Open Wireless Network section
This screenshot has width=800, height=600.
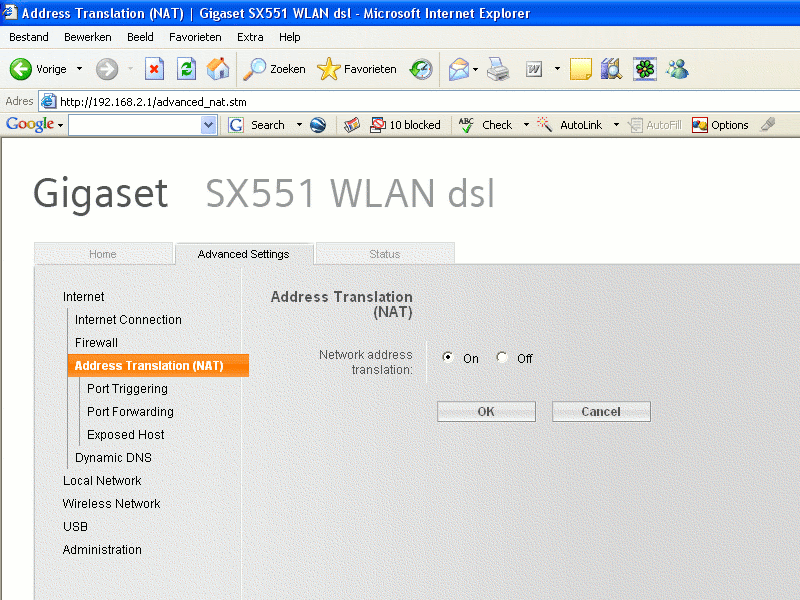pos(111,504)
